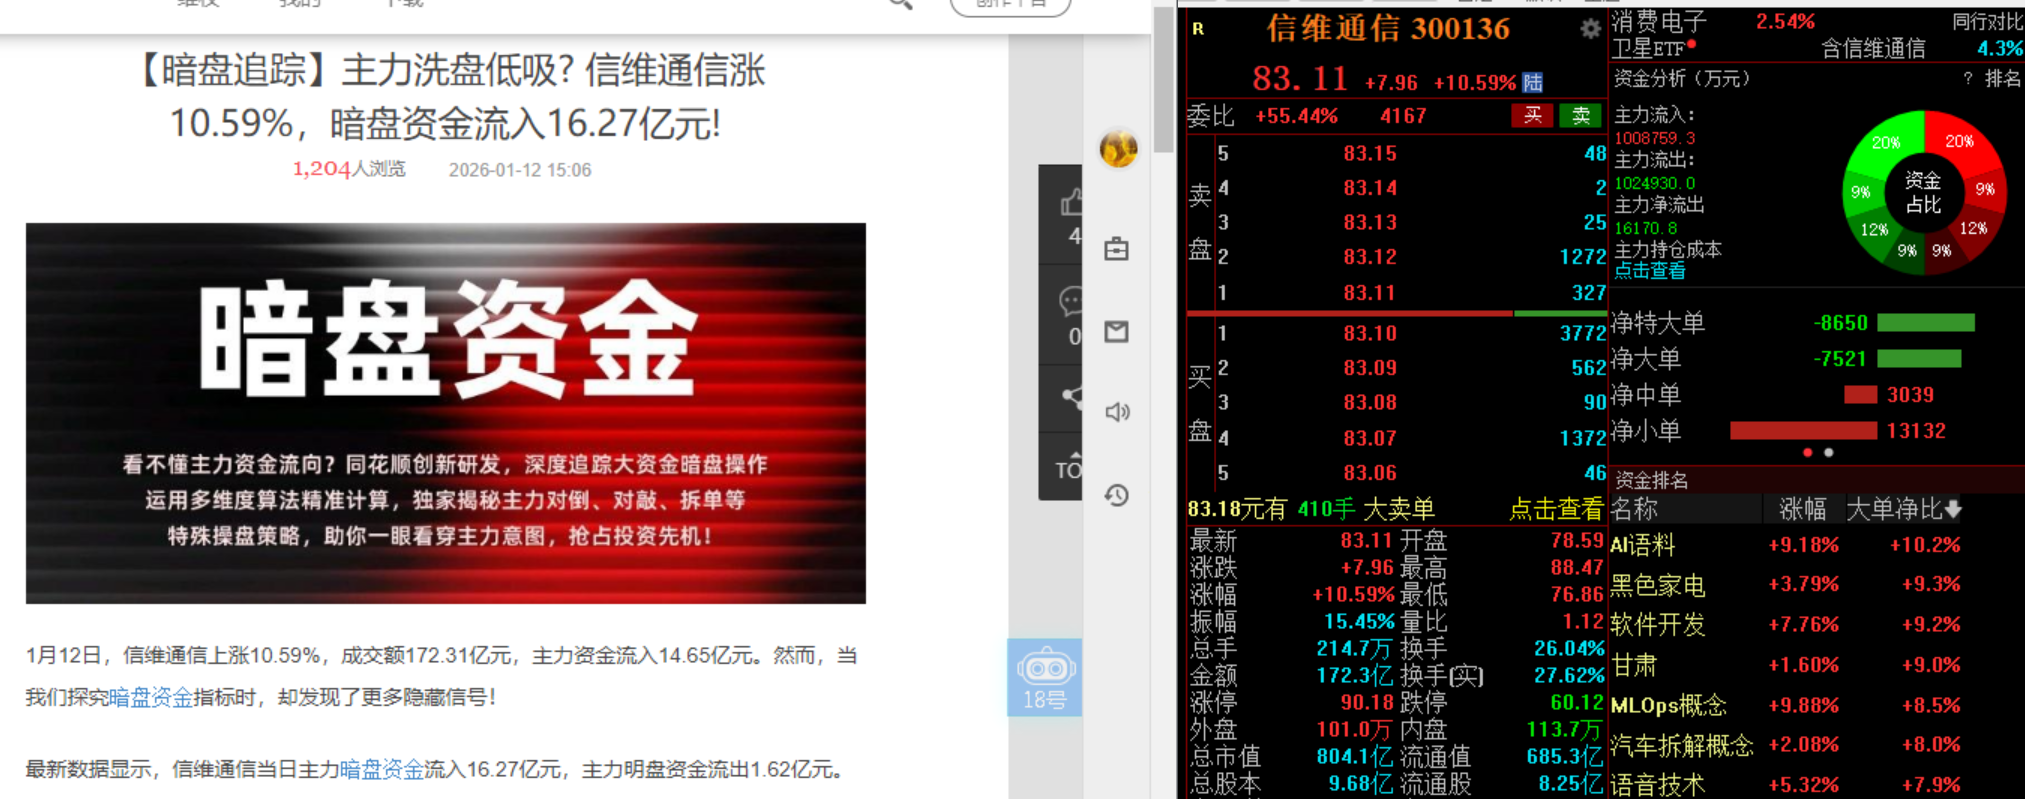2025x799 pixels.
Task: Open the 排名 ranking link in 资金分析
Action: (x=2003, y=78)
